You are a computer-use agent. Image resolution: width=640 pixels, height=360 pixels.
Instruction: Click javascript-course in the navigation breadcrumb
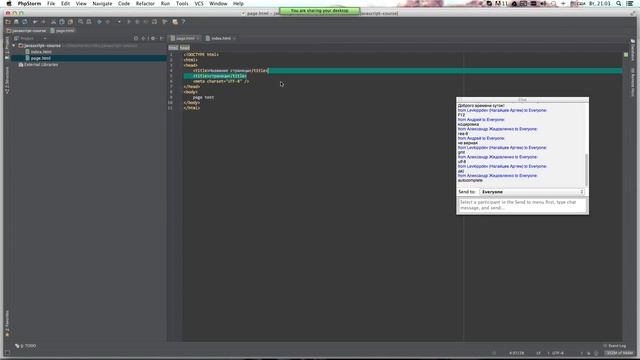[x=26, y=31]
